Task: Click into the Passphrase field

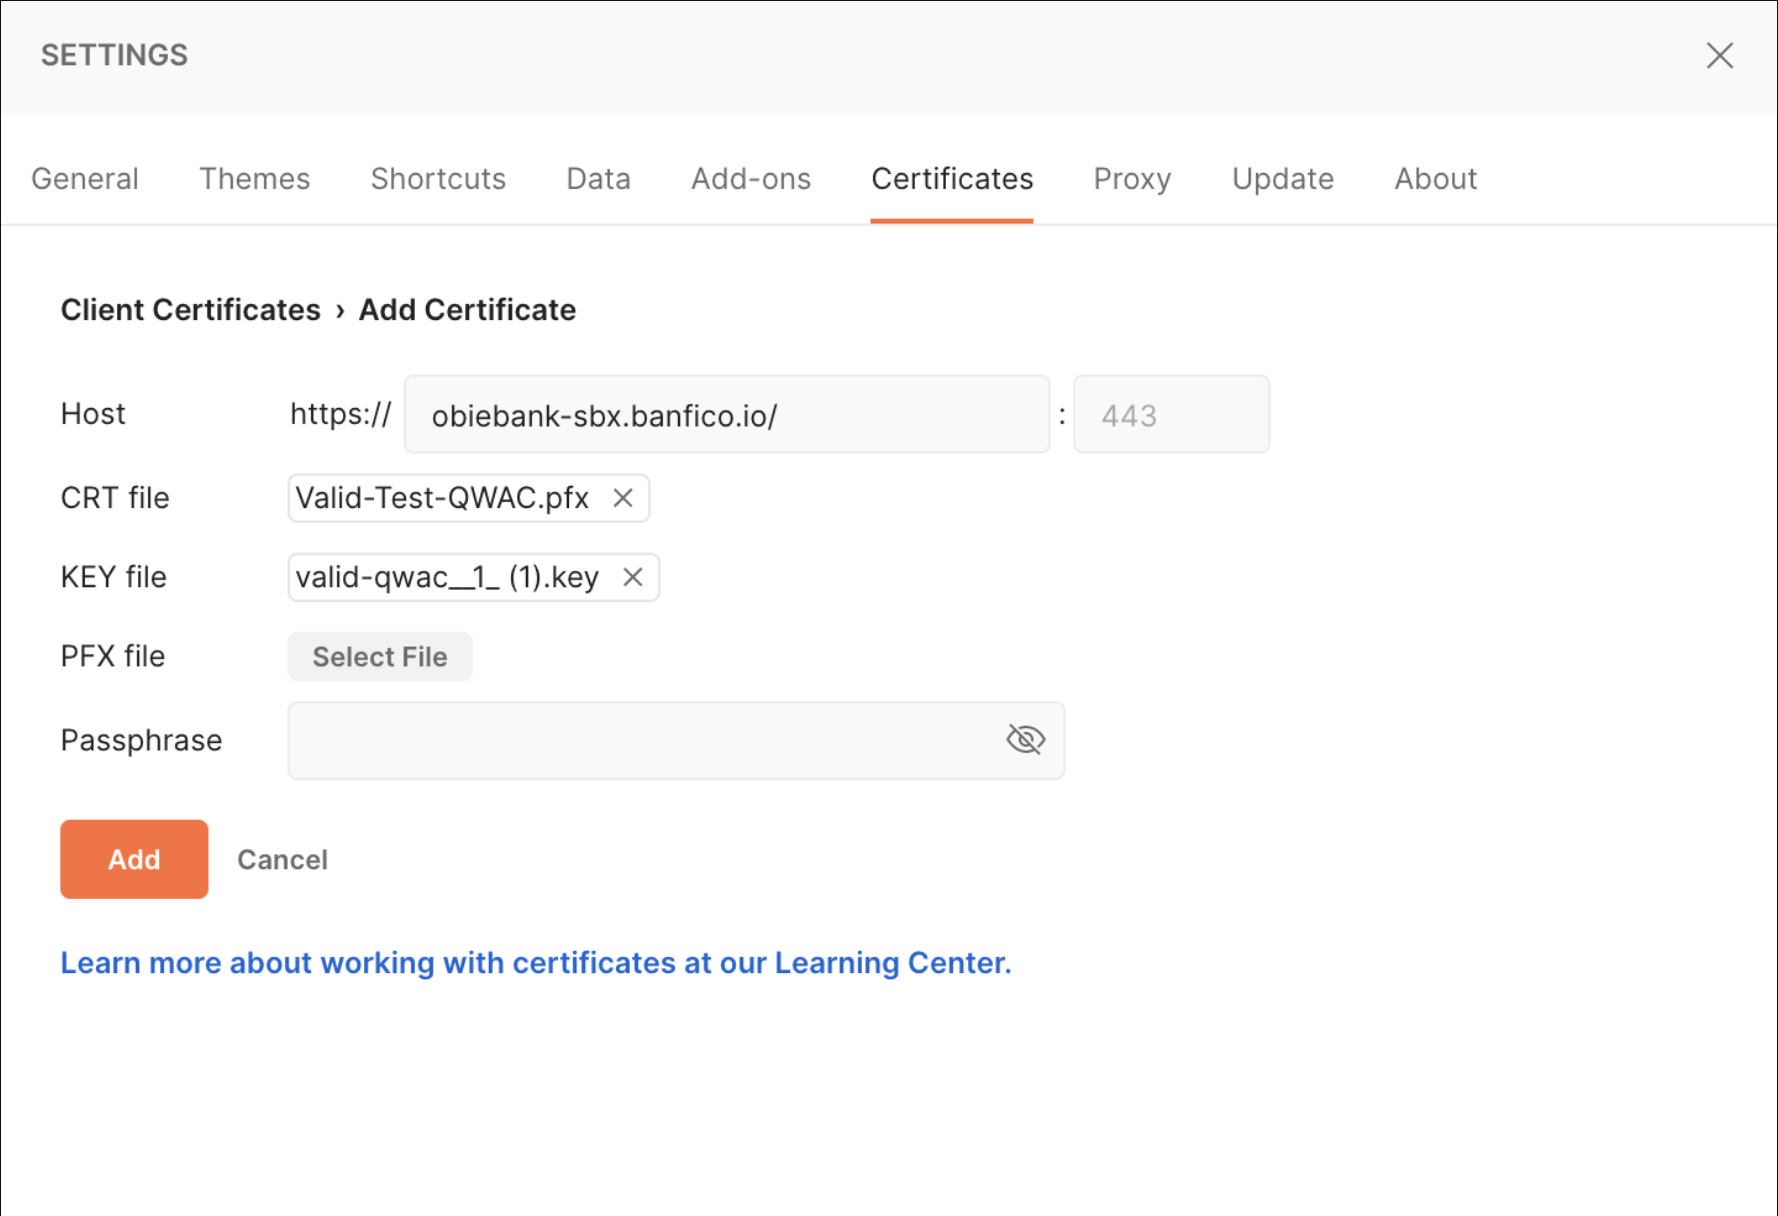Action: tap(640, 741)
